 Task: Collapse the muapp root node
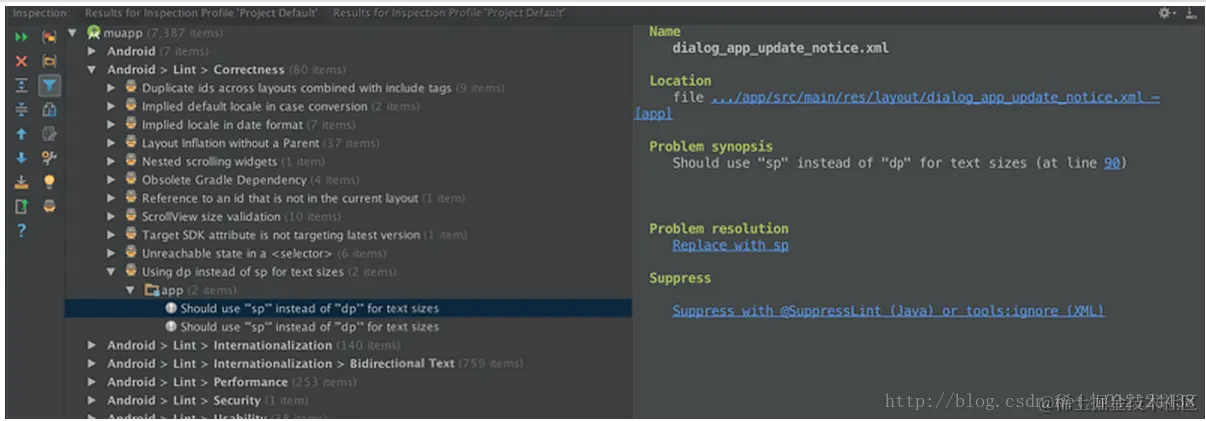click(73, 33)
